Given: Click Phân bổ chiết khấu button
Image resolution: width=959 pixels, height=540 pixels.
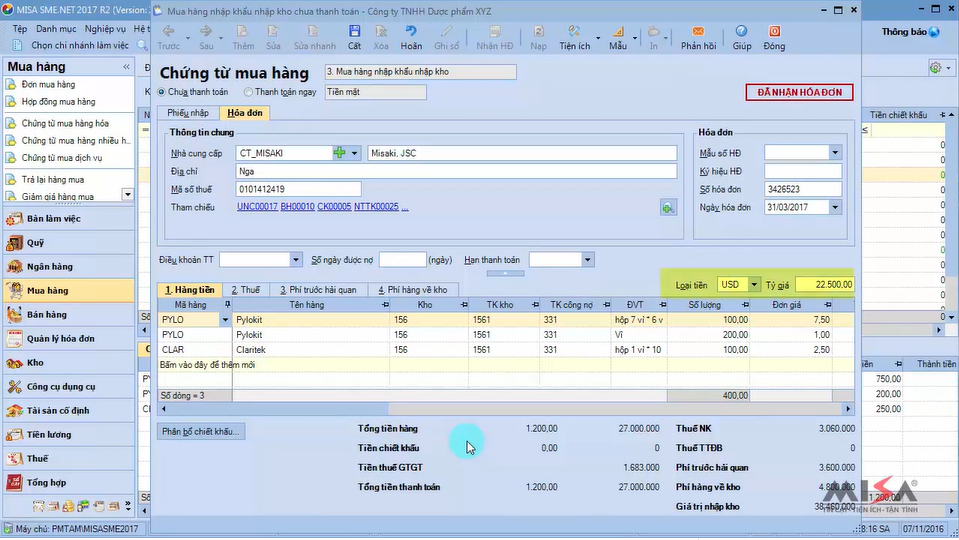Looking at the screenshot, I should (x=201, y=432).
